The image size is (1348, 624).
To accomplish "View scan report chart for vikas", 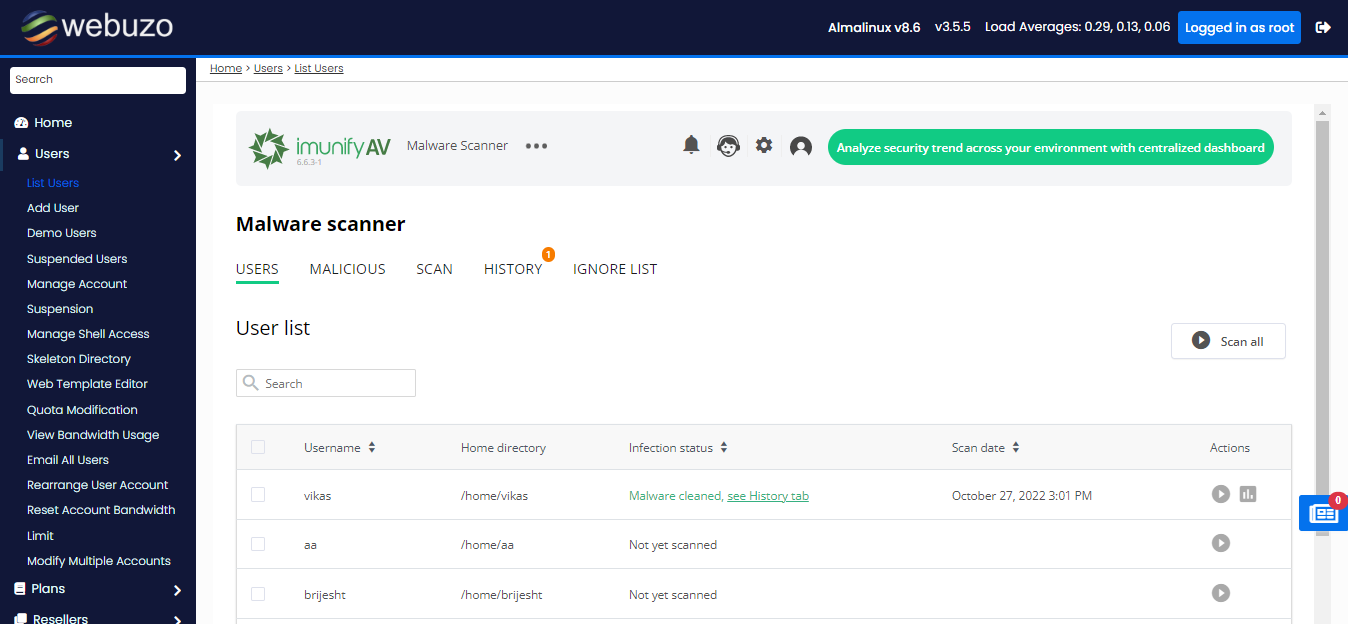I will [1248, 494].
